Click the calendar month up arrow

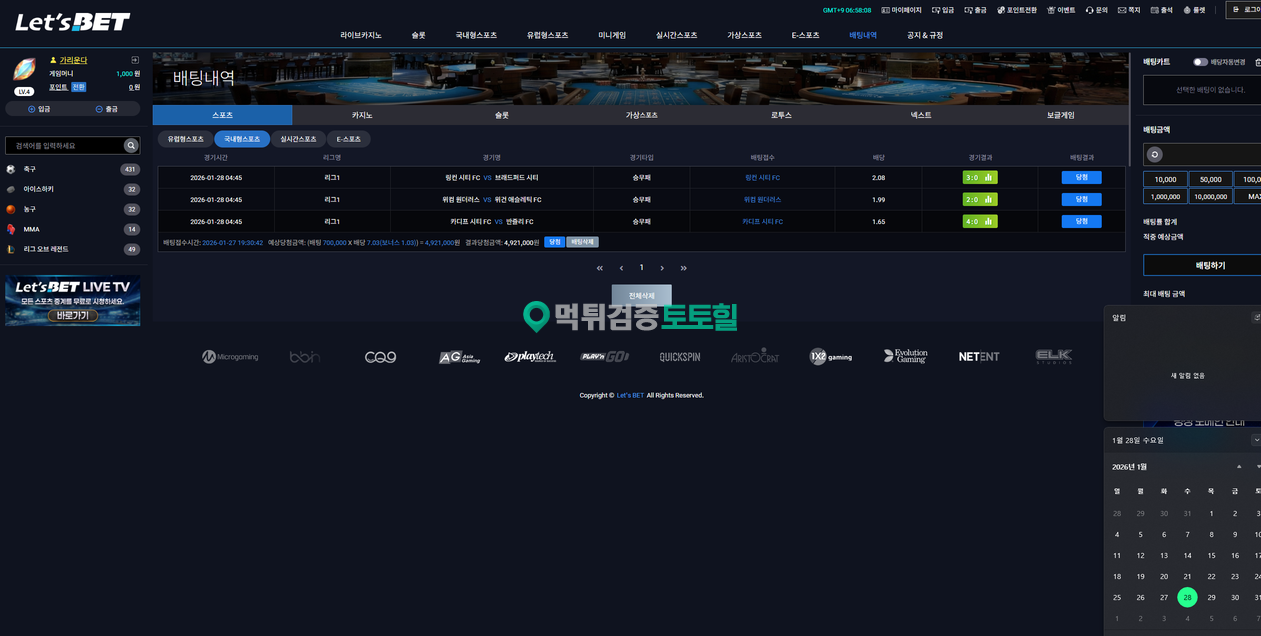(1239, 467)
